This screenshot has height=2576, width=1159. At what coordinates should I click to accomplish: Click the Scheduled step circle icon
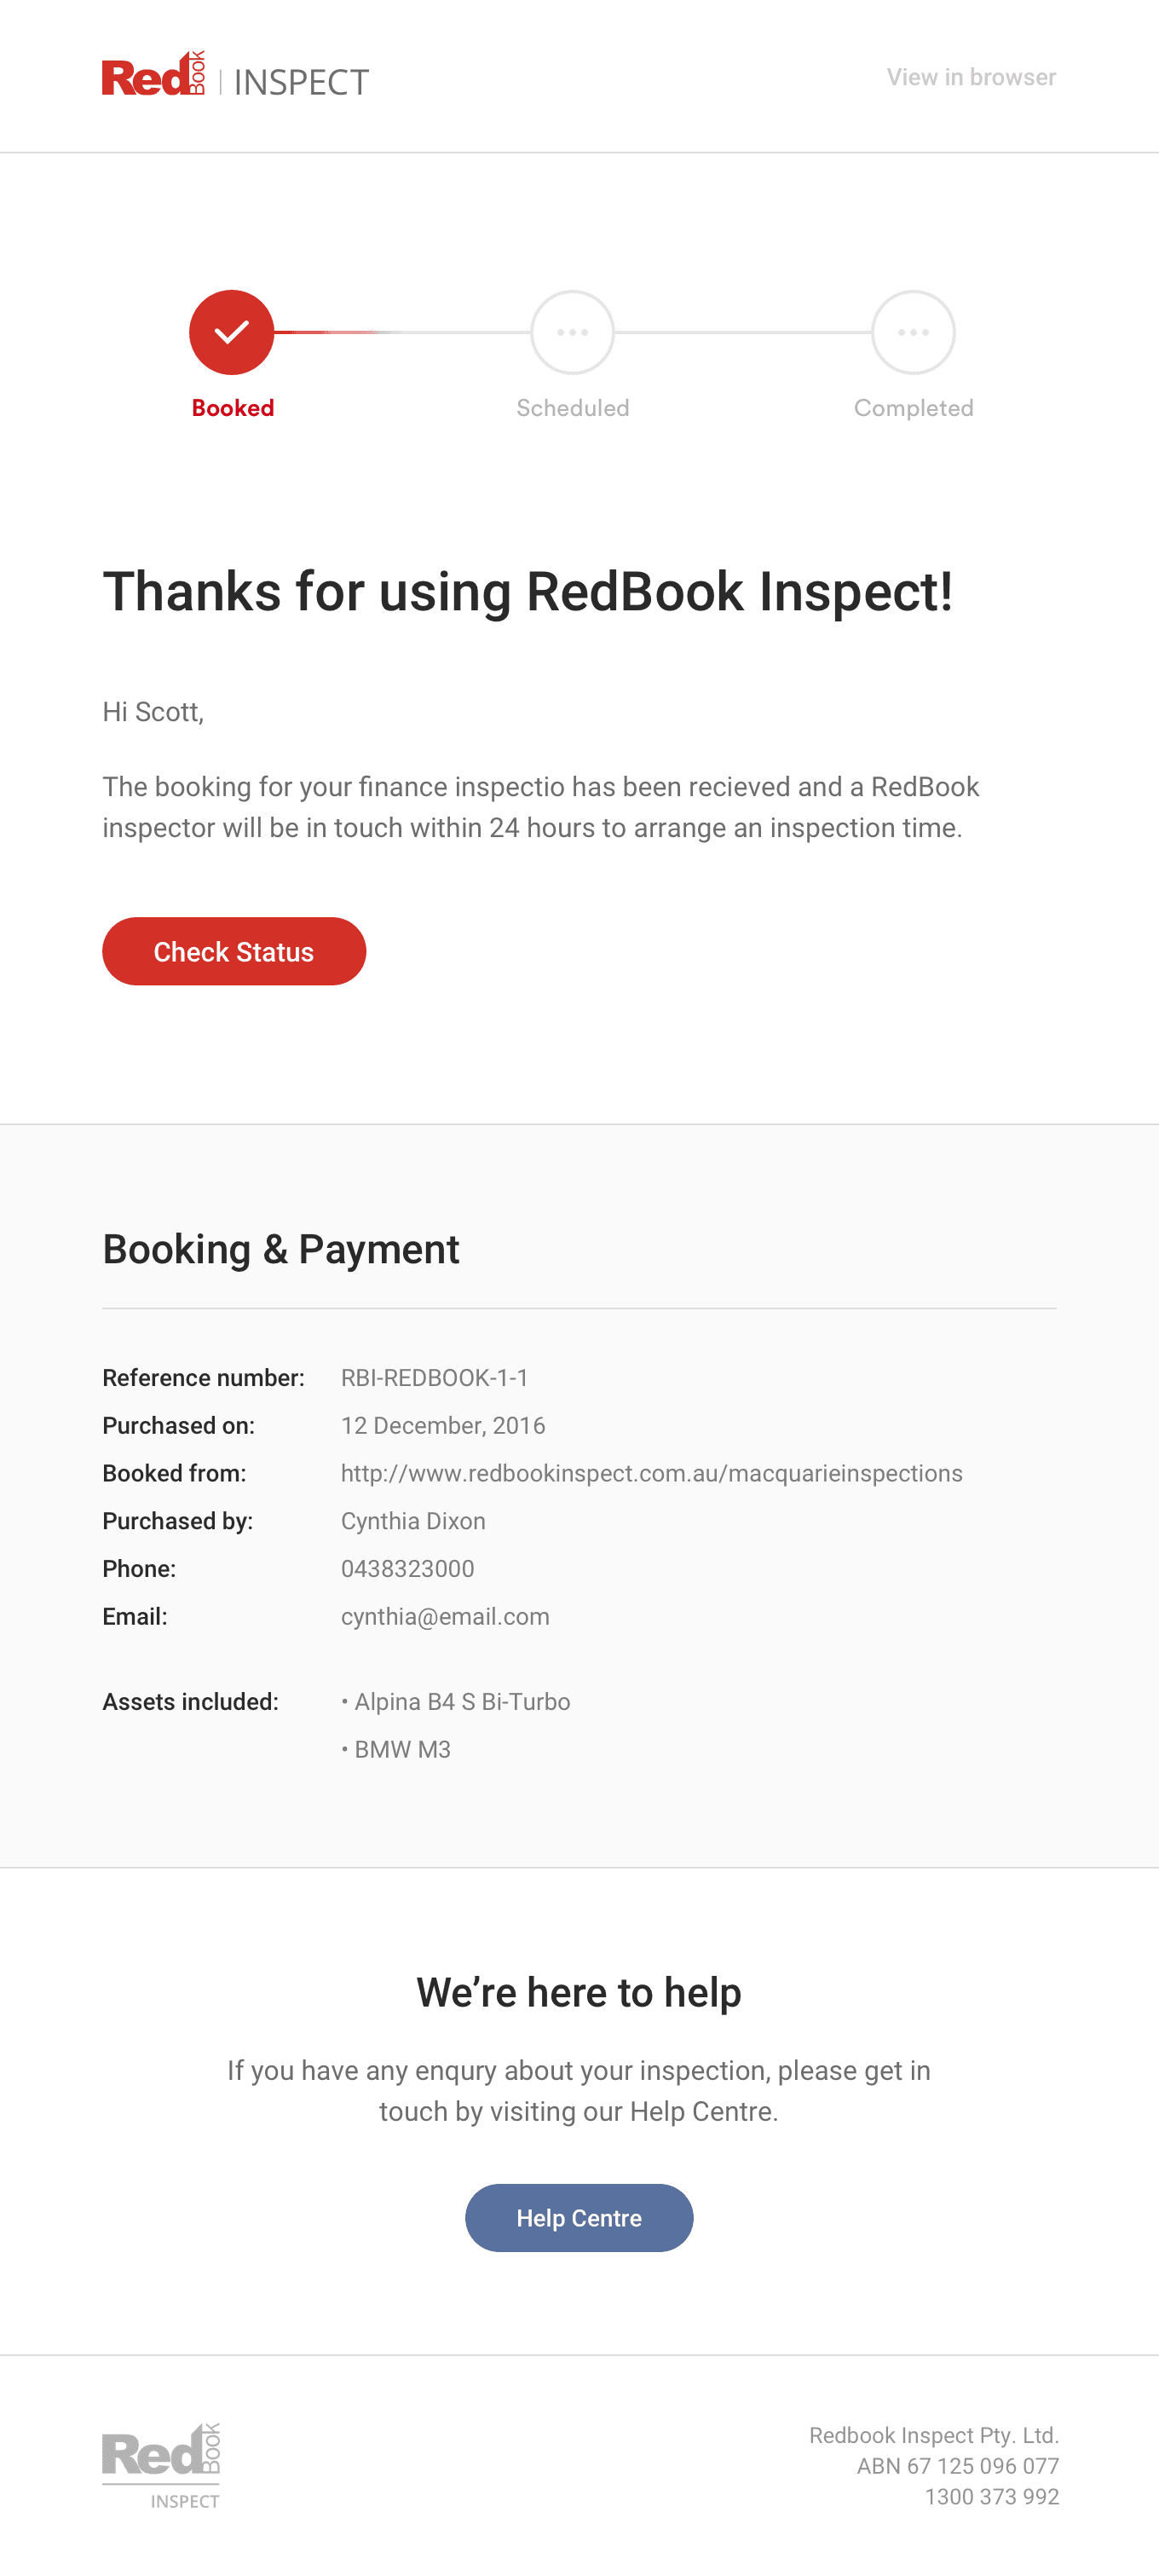pyautogui.click(x=572, y=332)
